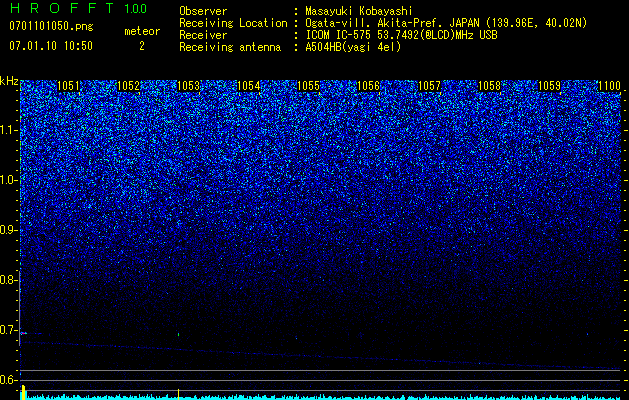Click the 0.8 kHz frequency label
629x400 pixels.
pos(9,280)
